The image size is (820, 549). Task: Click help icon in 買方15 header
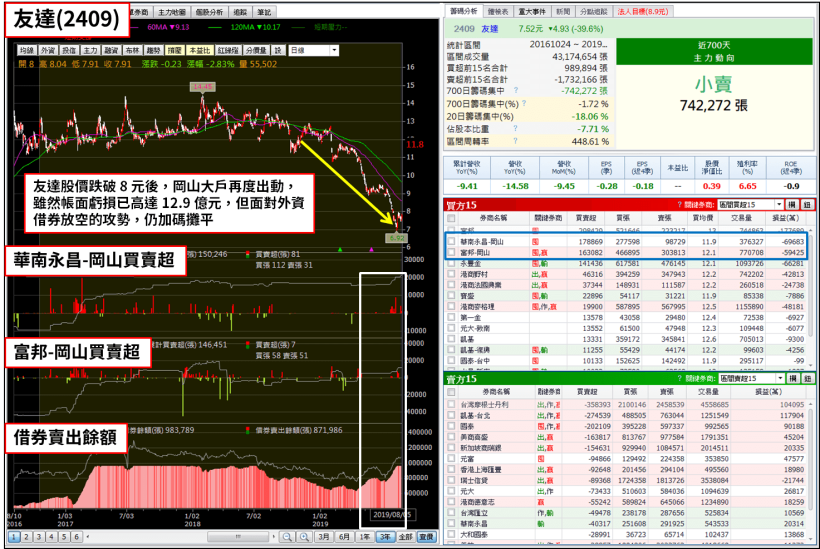pos(680,204)
